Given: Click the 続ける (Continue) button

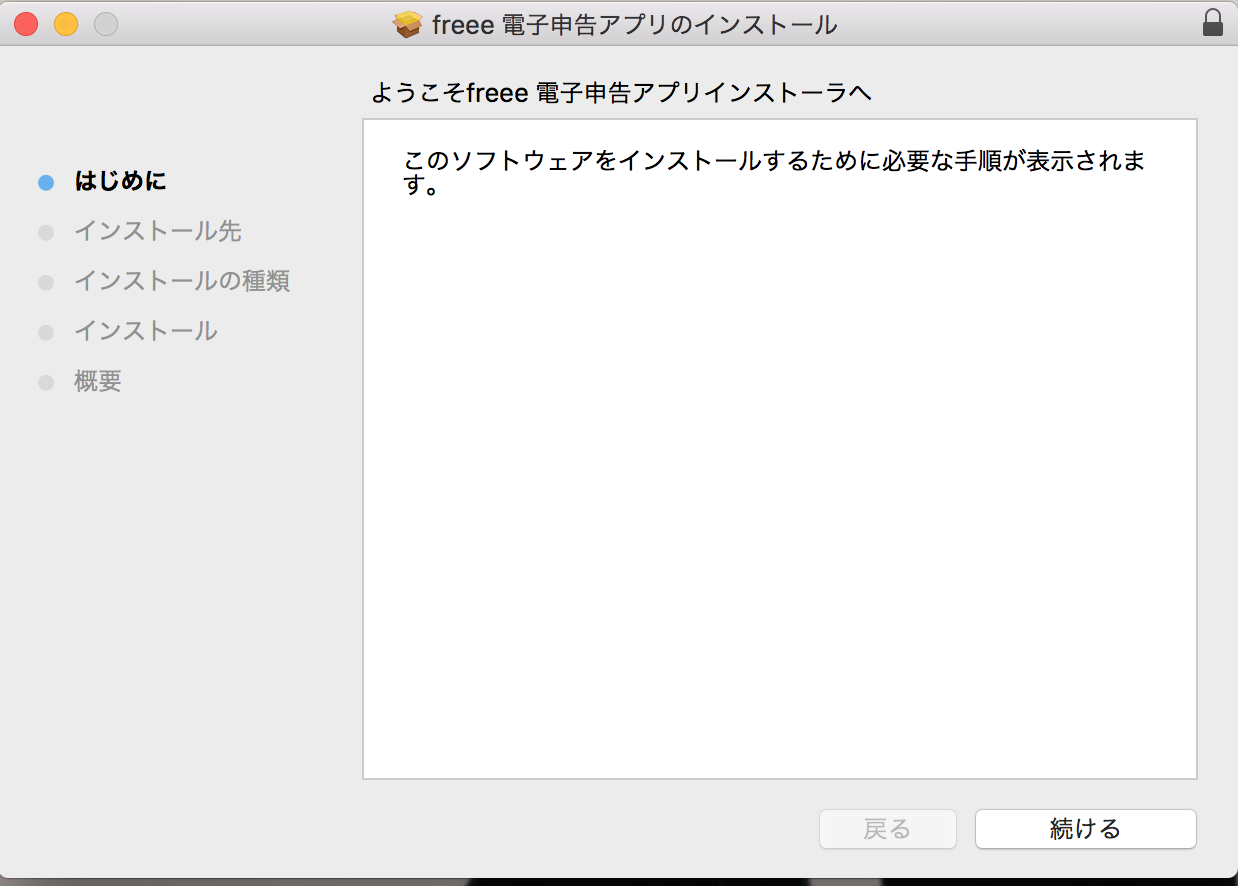Looking at the screenshot, I should click(1085, 829).
